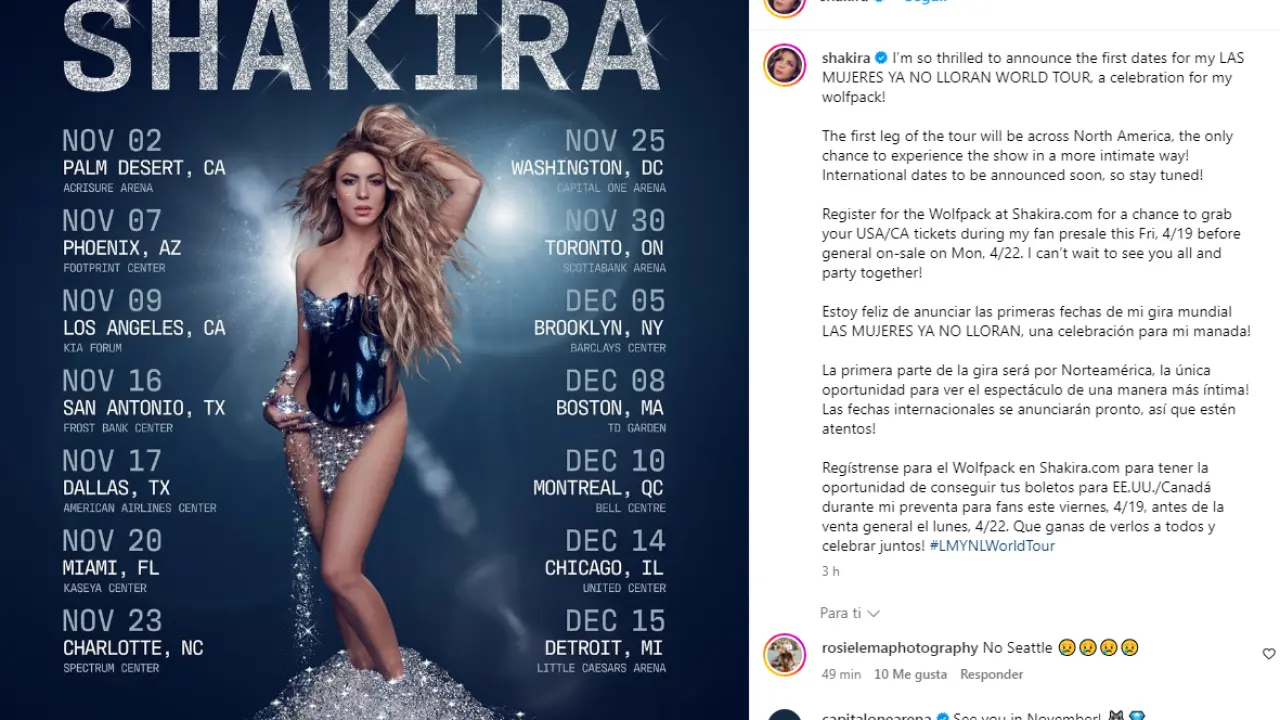Screen dimensions: 1280x720
Task: Click the verified badge beside shakira's name
Action: click(x=881, y=58)
